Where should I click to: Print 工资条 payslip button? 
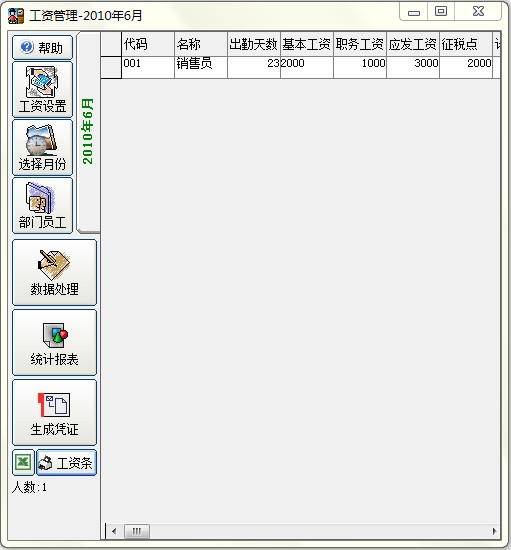(x=67, y=463)
